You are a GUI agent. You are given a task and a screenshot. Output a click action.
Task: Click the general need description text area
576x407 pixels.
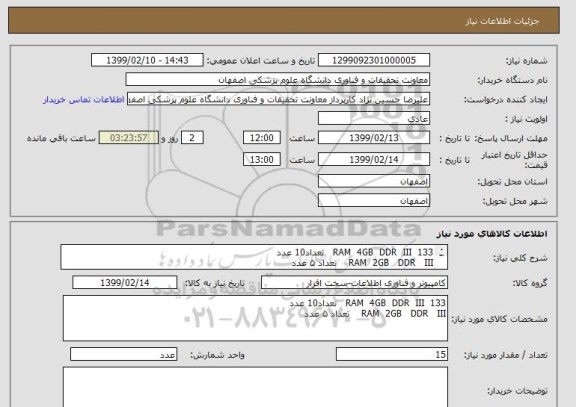254,257
